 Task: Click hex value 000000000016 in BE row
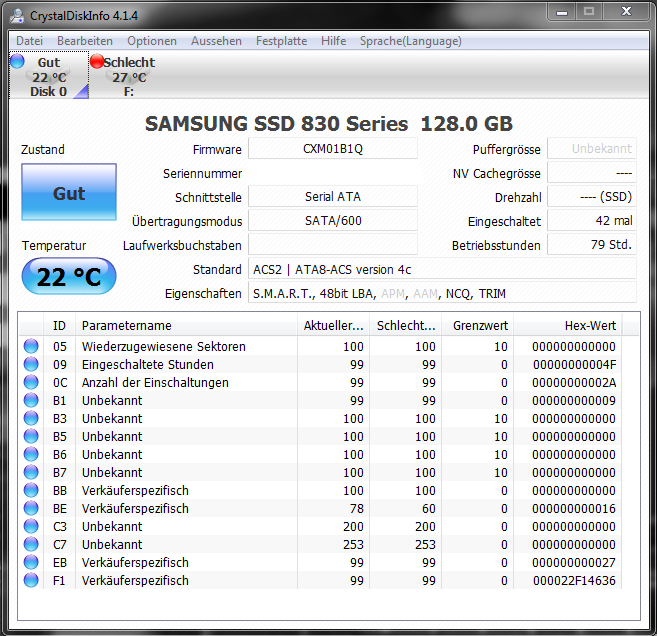[574, 509]
